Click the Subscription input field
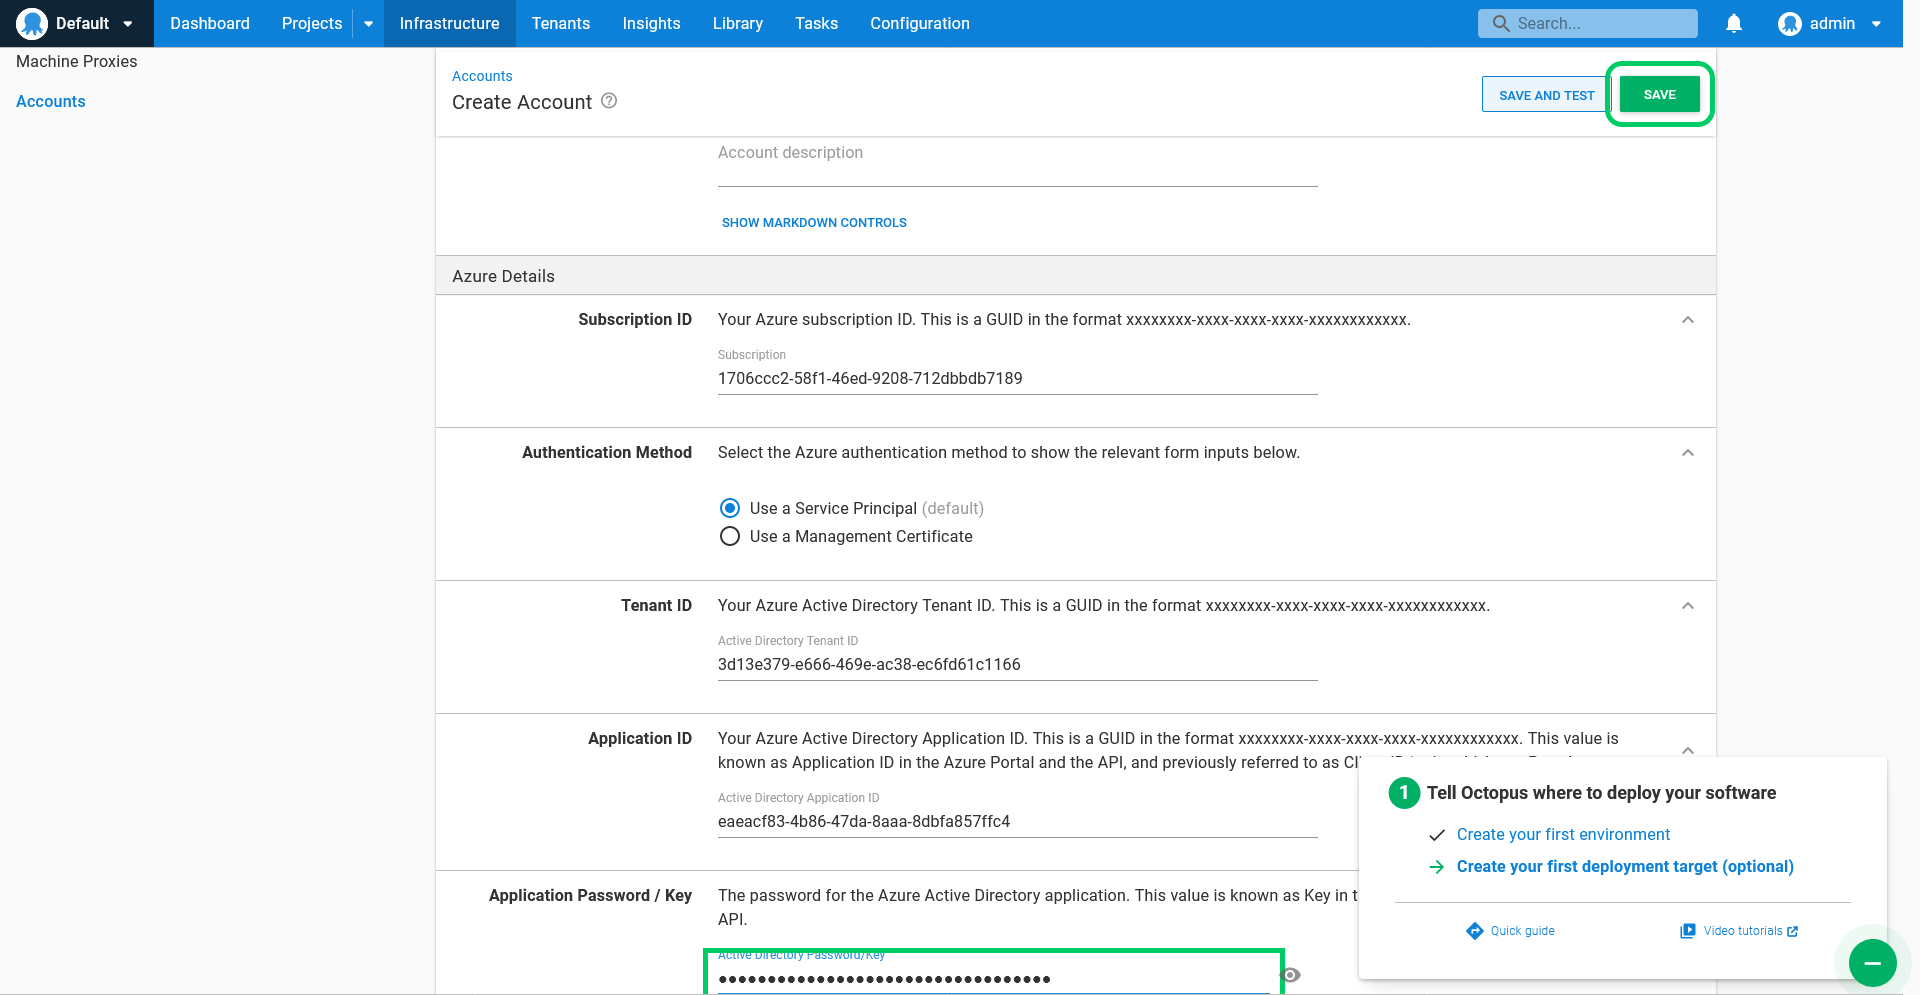 [1018, 378]
